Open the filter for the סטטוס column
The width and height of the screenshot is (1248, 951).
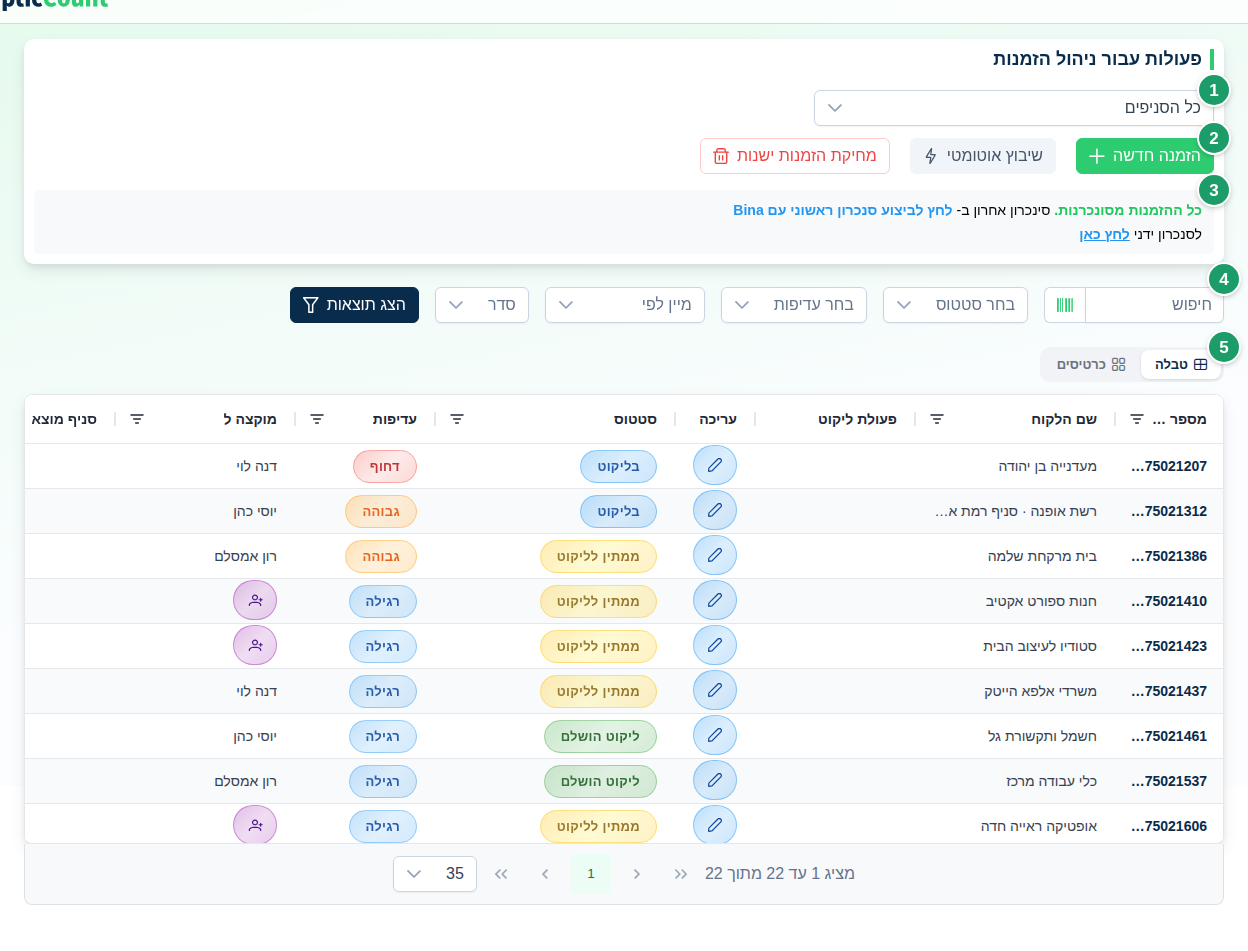[x=457, y=419]
